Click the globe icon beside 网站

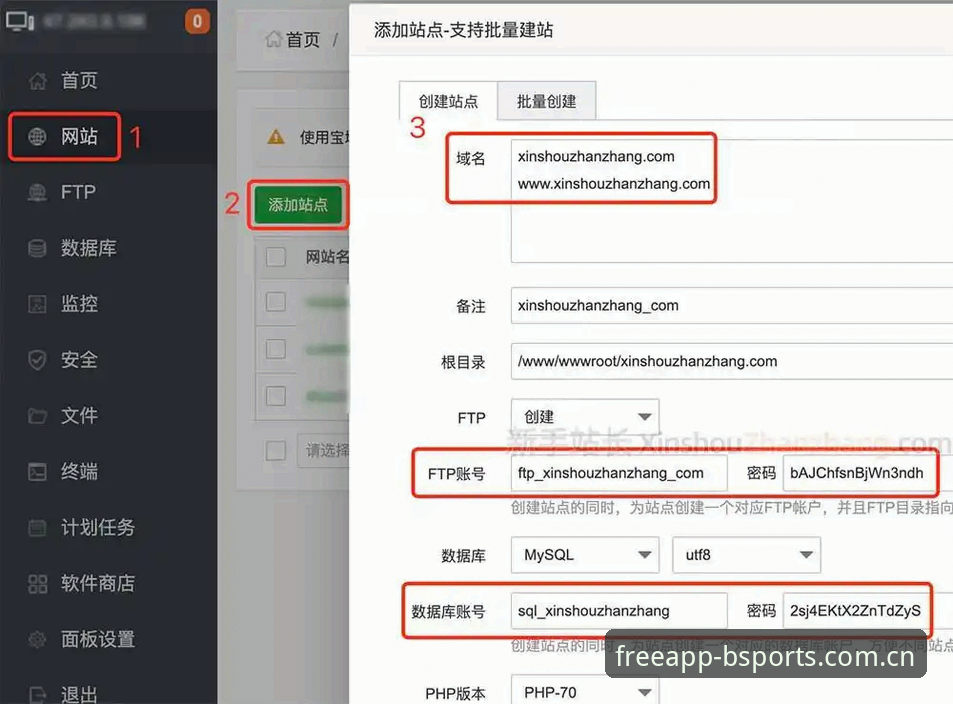point(37,137)
